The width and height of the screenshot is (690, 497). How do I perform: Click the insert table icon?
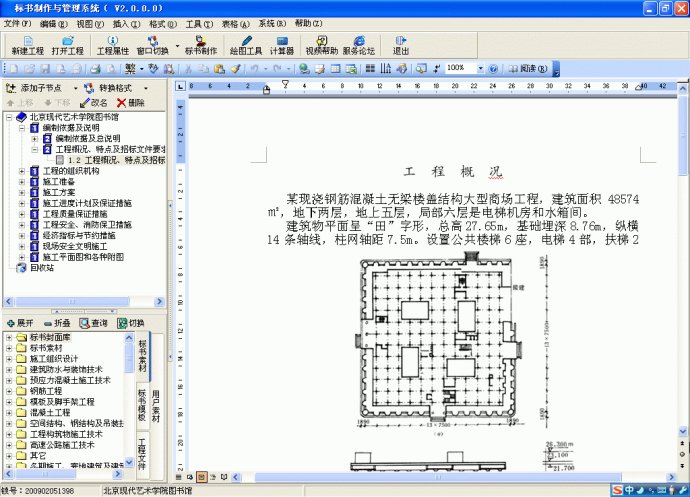335,69
